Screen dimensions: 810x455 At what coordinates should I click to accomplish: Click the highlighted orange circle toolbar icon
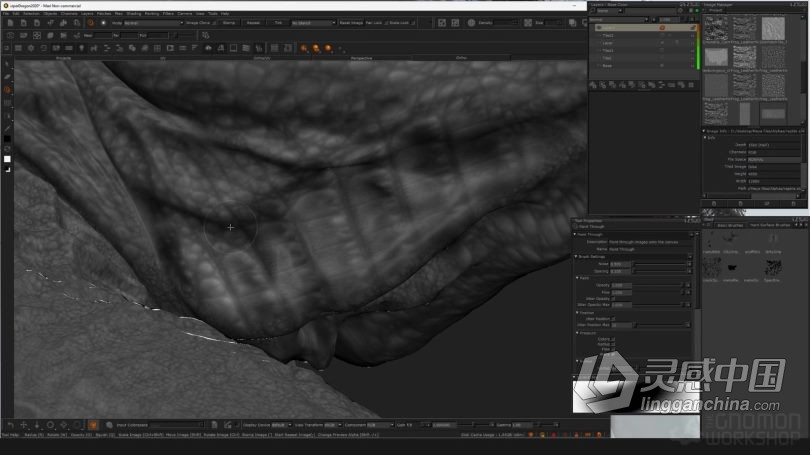[91, 23]
